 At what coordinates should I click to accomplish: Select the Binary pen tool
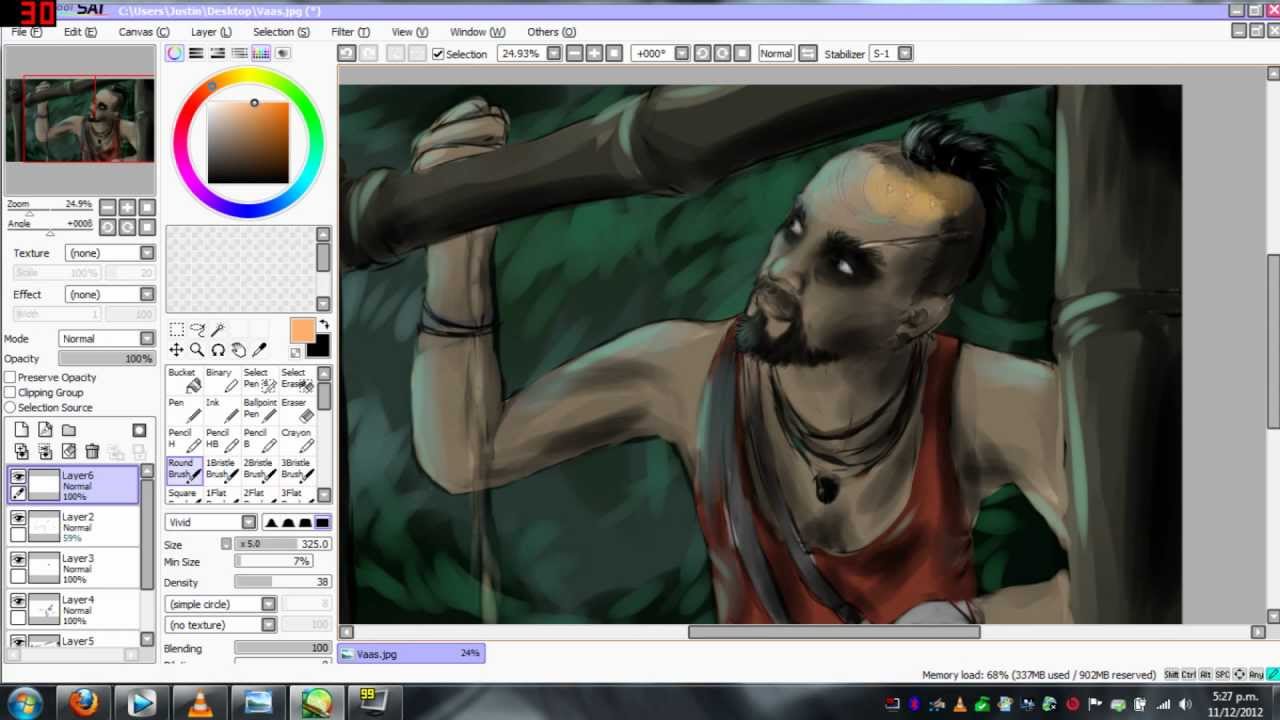(222, 379)
